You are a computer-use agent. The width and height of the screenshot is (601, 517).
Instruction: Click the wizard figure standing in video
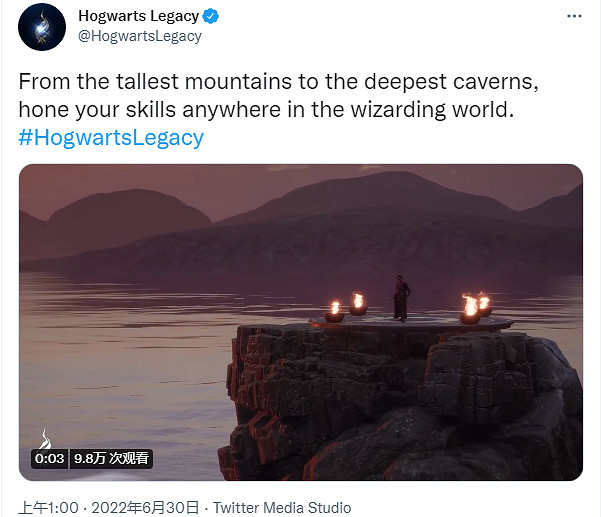click(402, 298)
